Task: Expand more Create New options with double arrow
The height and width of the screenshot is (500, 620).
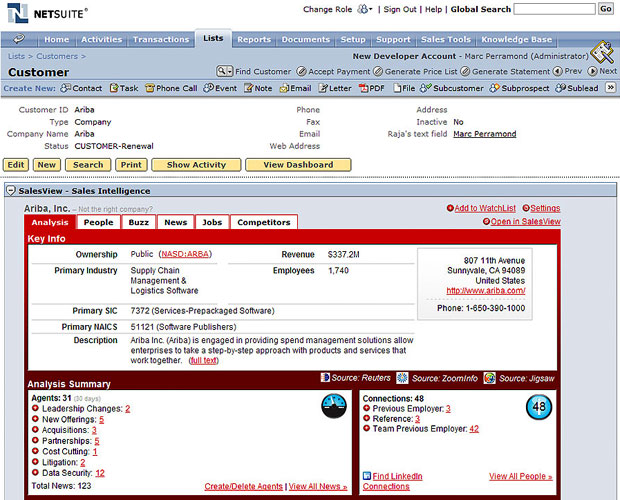Action: (x=611, y=87)
